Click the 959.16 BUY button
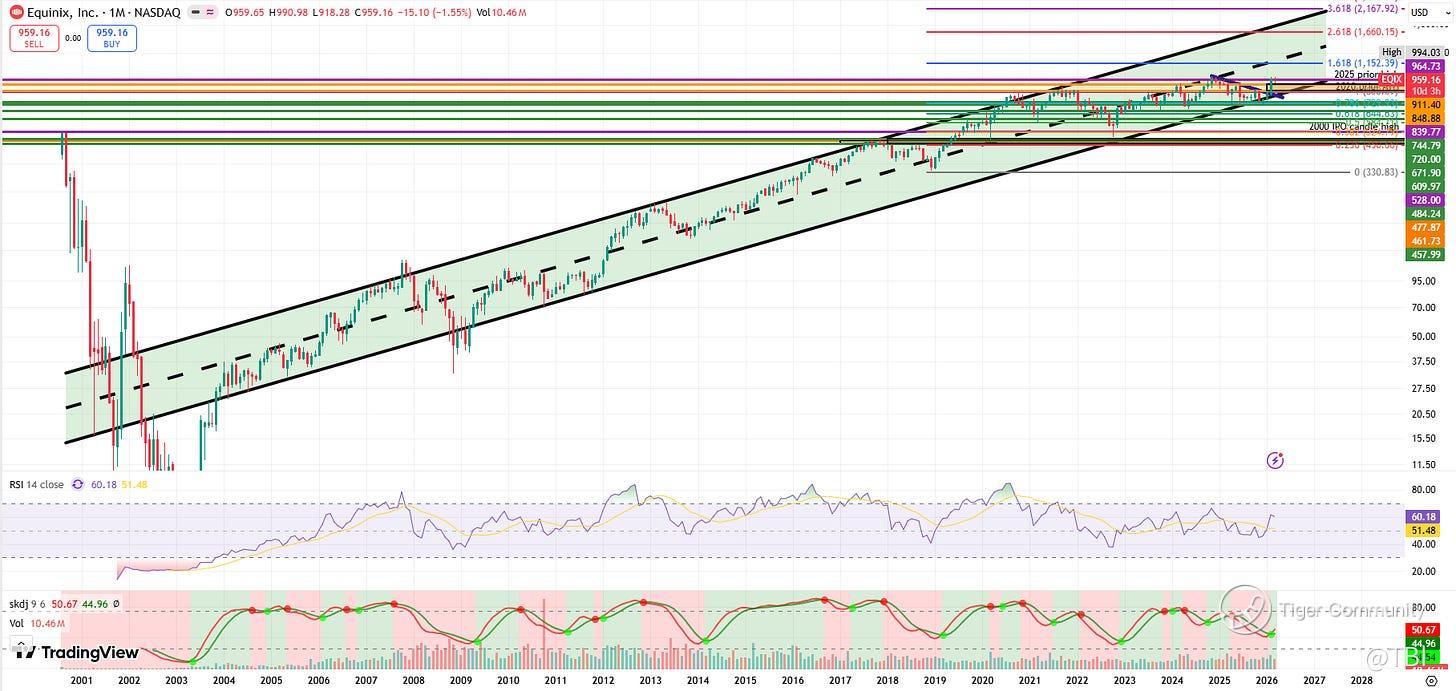Screen dimensions: 1456x691 [x=111, y=39]
